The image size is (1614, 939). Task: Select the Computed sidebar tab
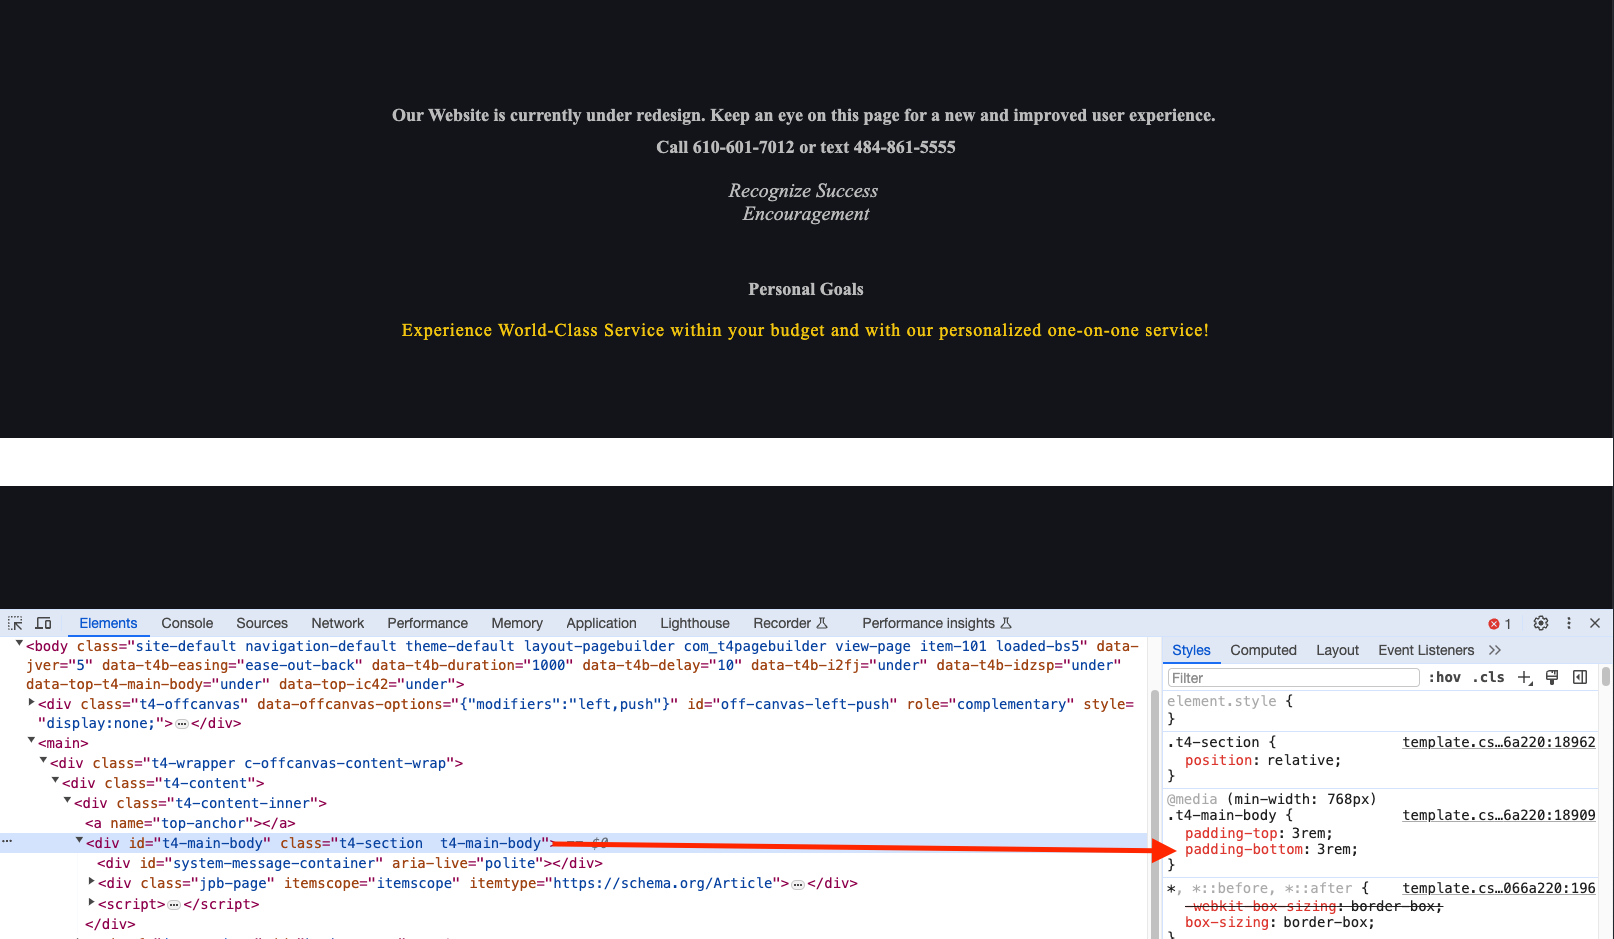click(x=1263, y=650)
